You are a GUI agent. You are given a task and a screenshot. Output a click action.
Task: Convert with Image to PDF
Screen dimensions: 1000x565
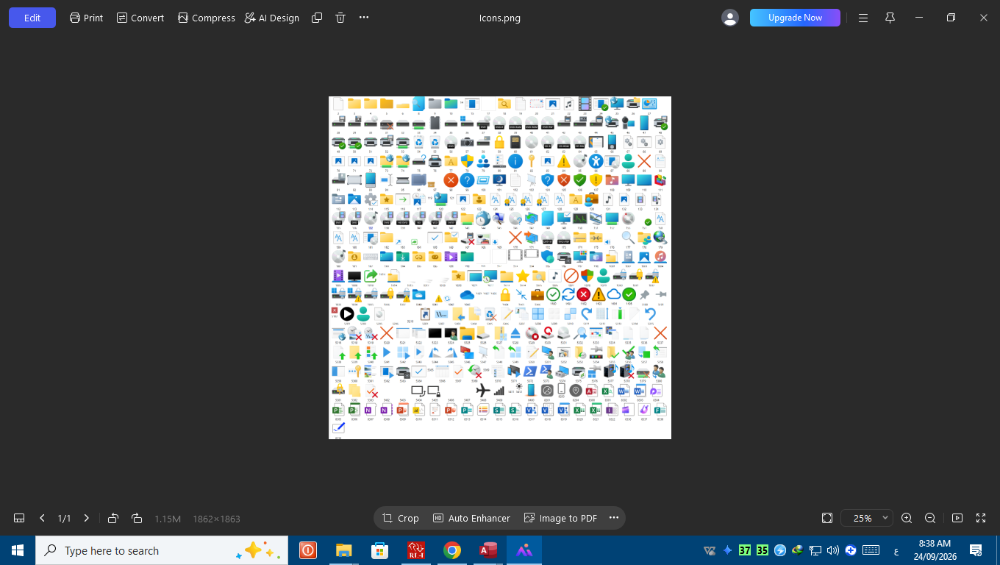click(561, 518)
